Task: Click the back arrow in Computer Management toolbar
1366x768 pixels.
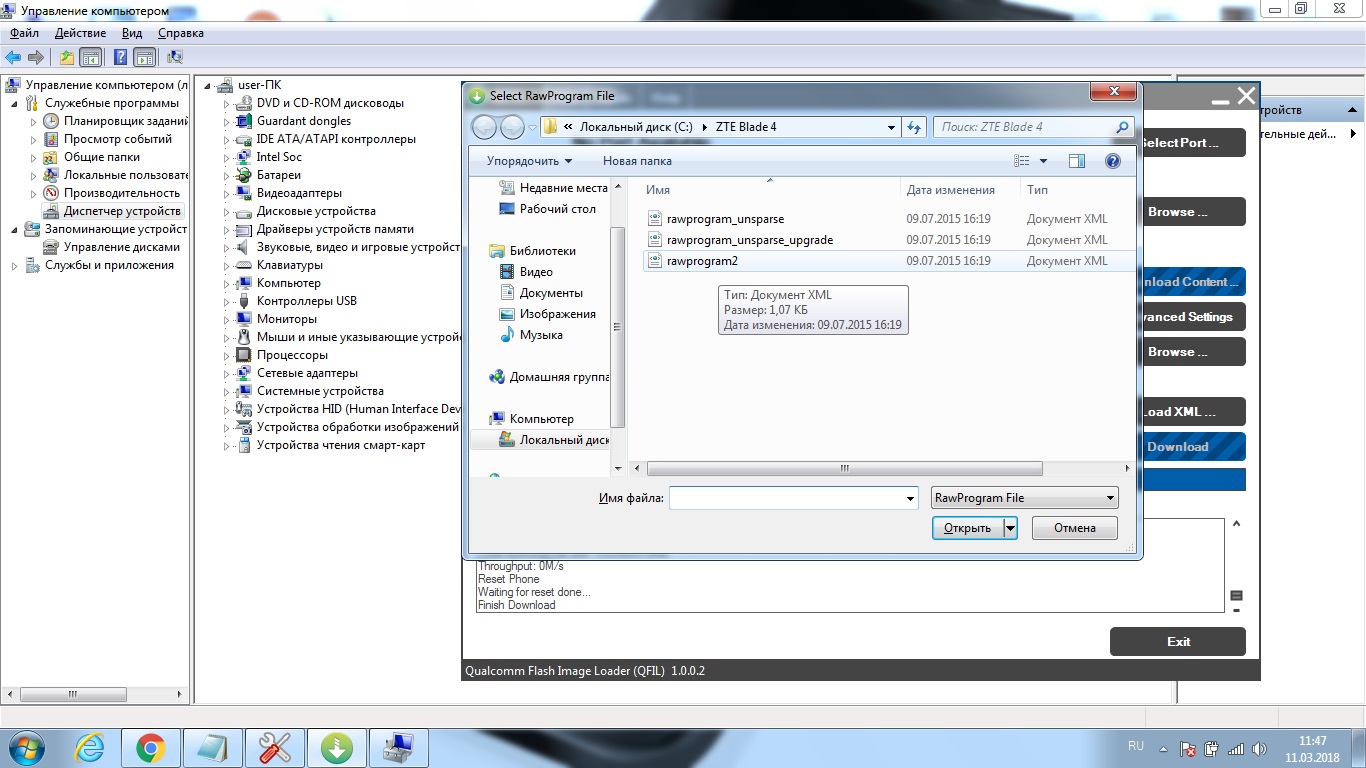Action: 13,57
